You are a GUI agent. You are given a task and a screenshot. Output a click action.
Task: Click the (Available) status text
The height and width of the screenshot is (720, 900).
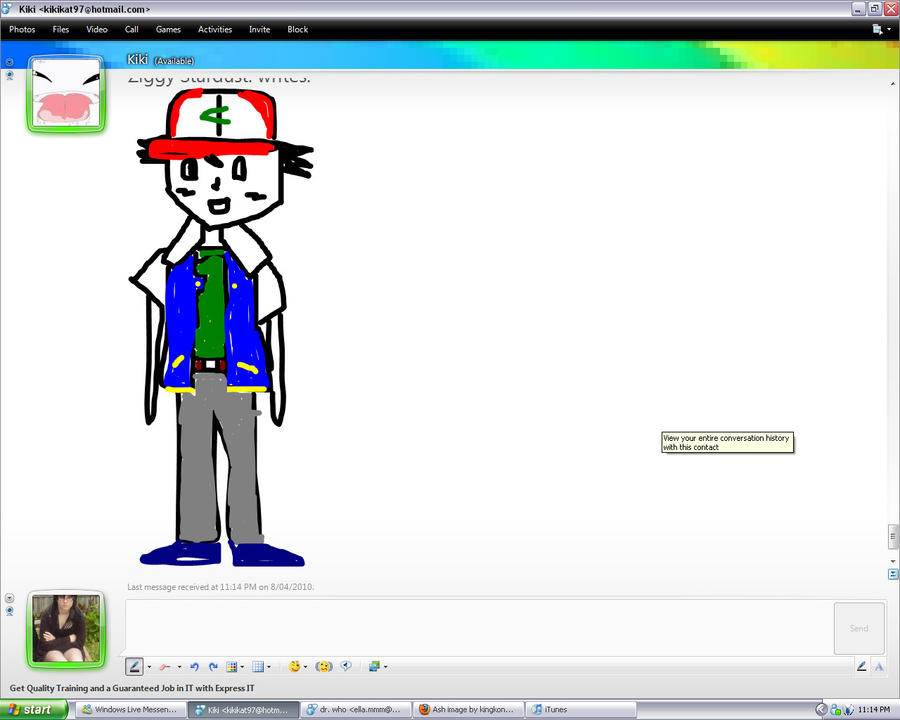[174, 61]
